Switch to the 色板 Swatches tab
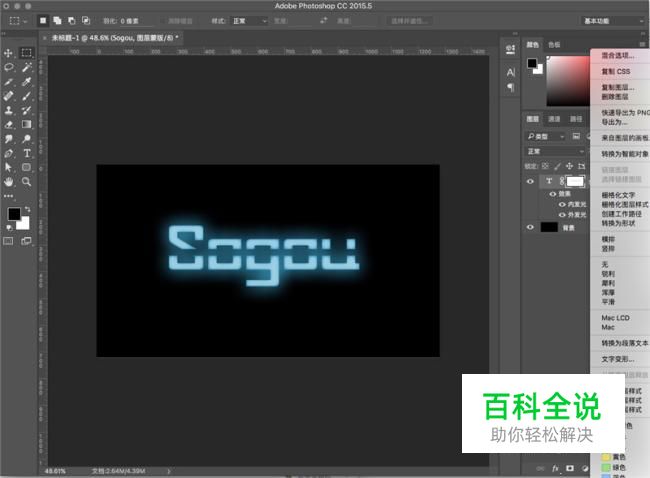 (x=554, y=44)
